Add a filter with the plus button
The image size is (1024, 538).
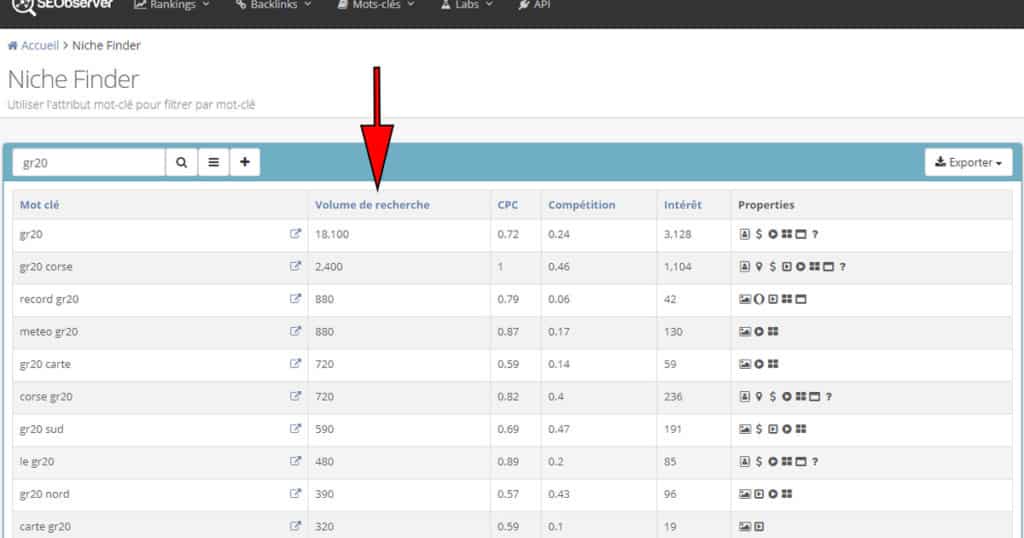[245, 163]
